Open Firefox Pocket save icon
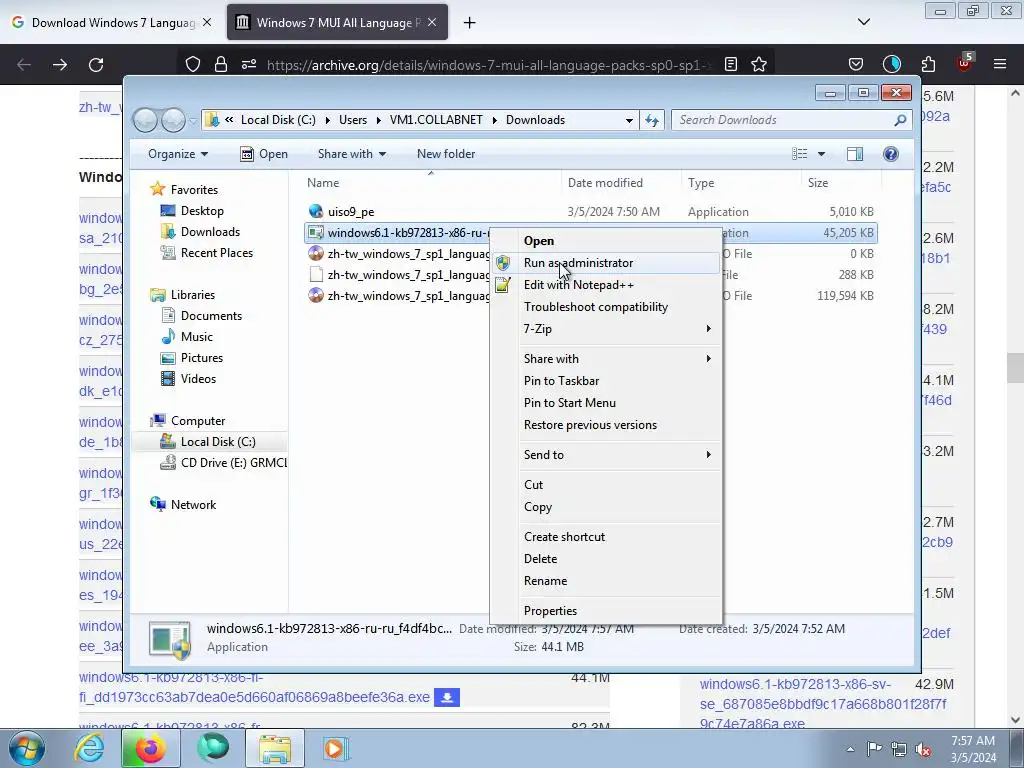 tap(856, 64)
